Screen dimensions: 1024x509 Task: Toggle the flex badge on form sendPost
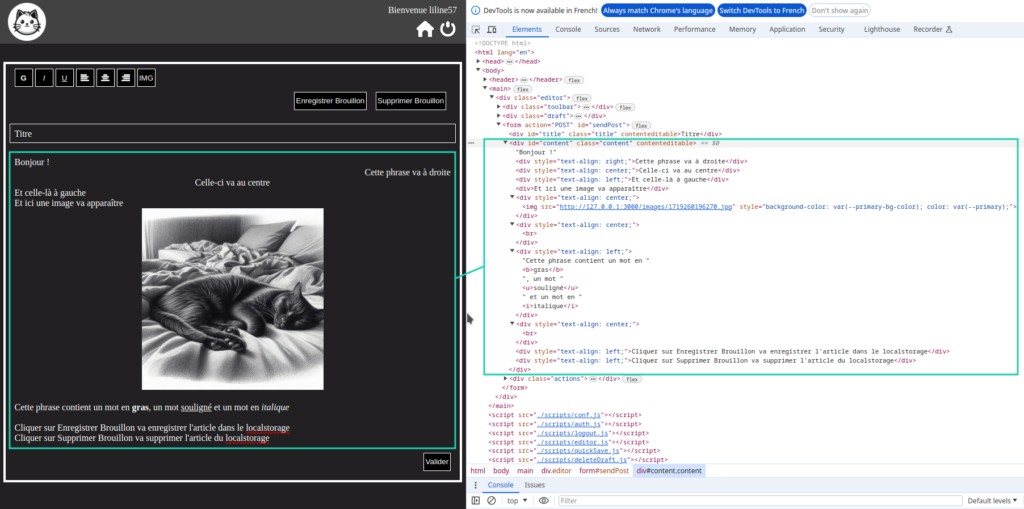[642, 125]
